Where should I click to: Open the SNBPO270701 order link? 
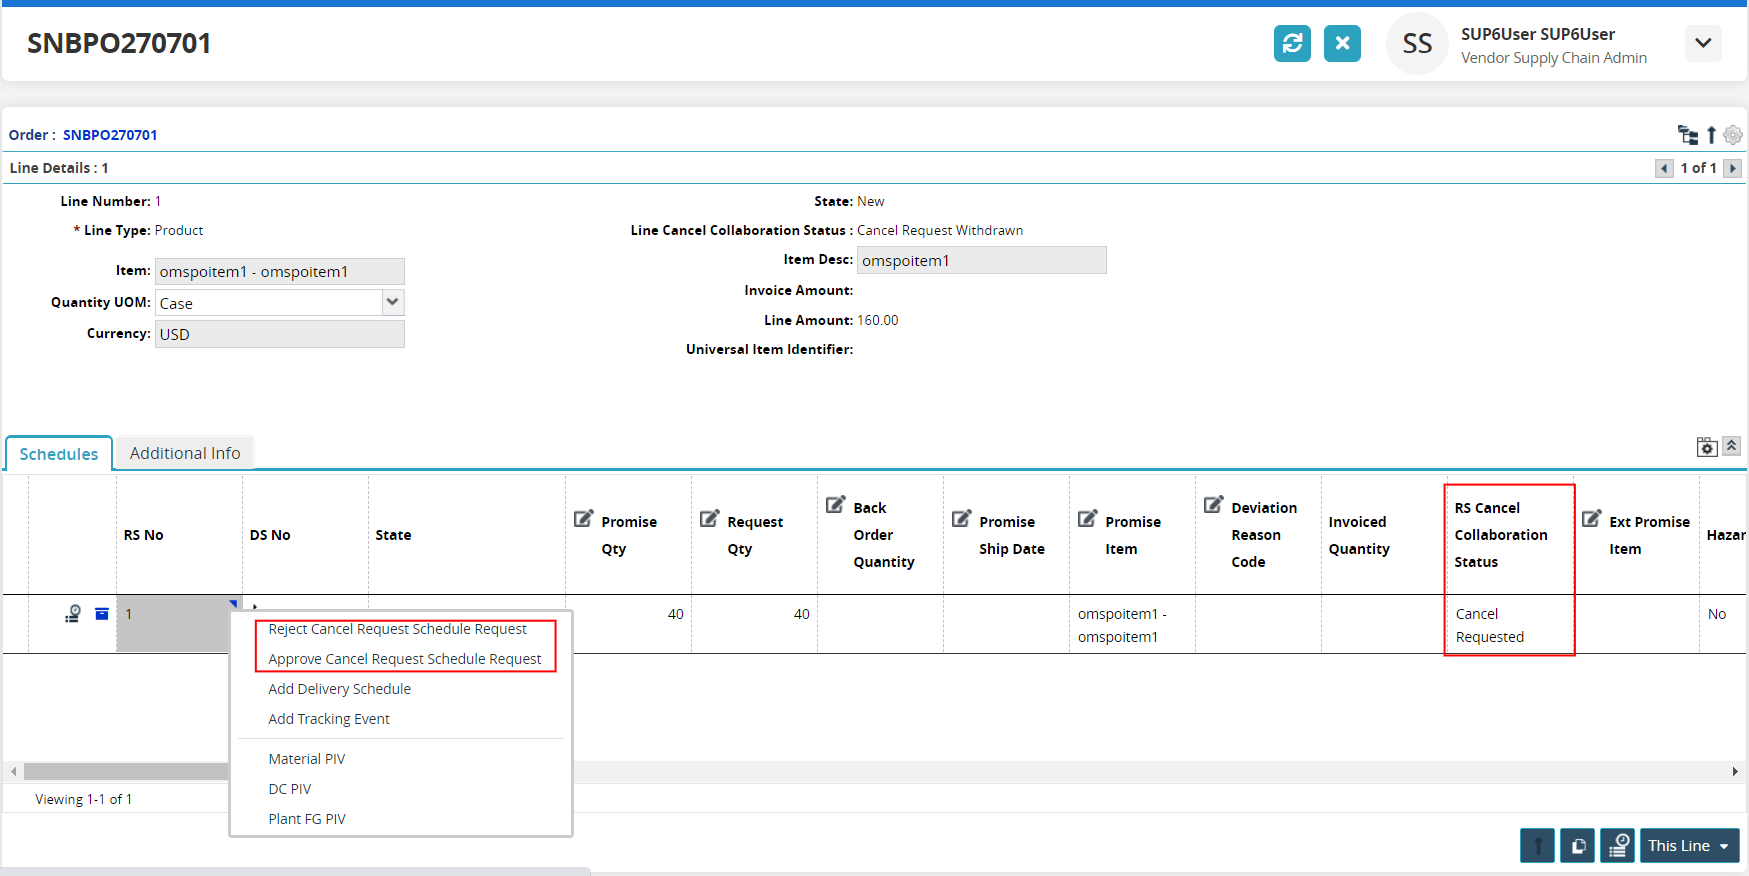[x=110, y=135]
